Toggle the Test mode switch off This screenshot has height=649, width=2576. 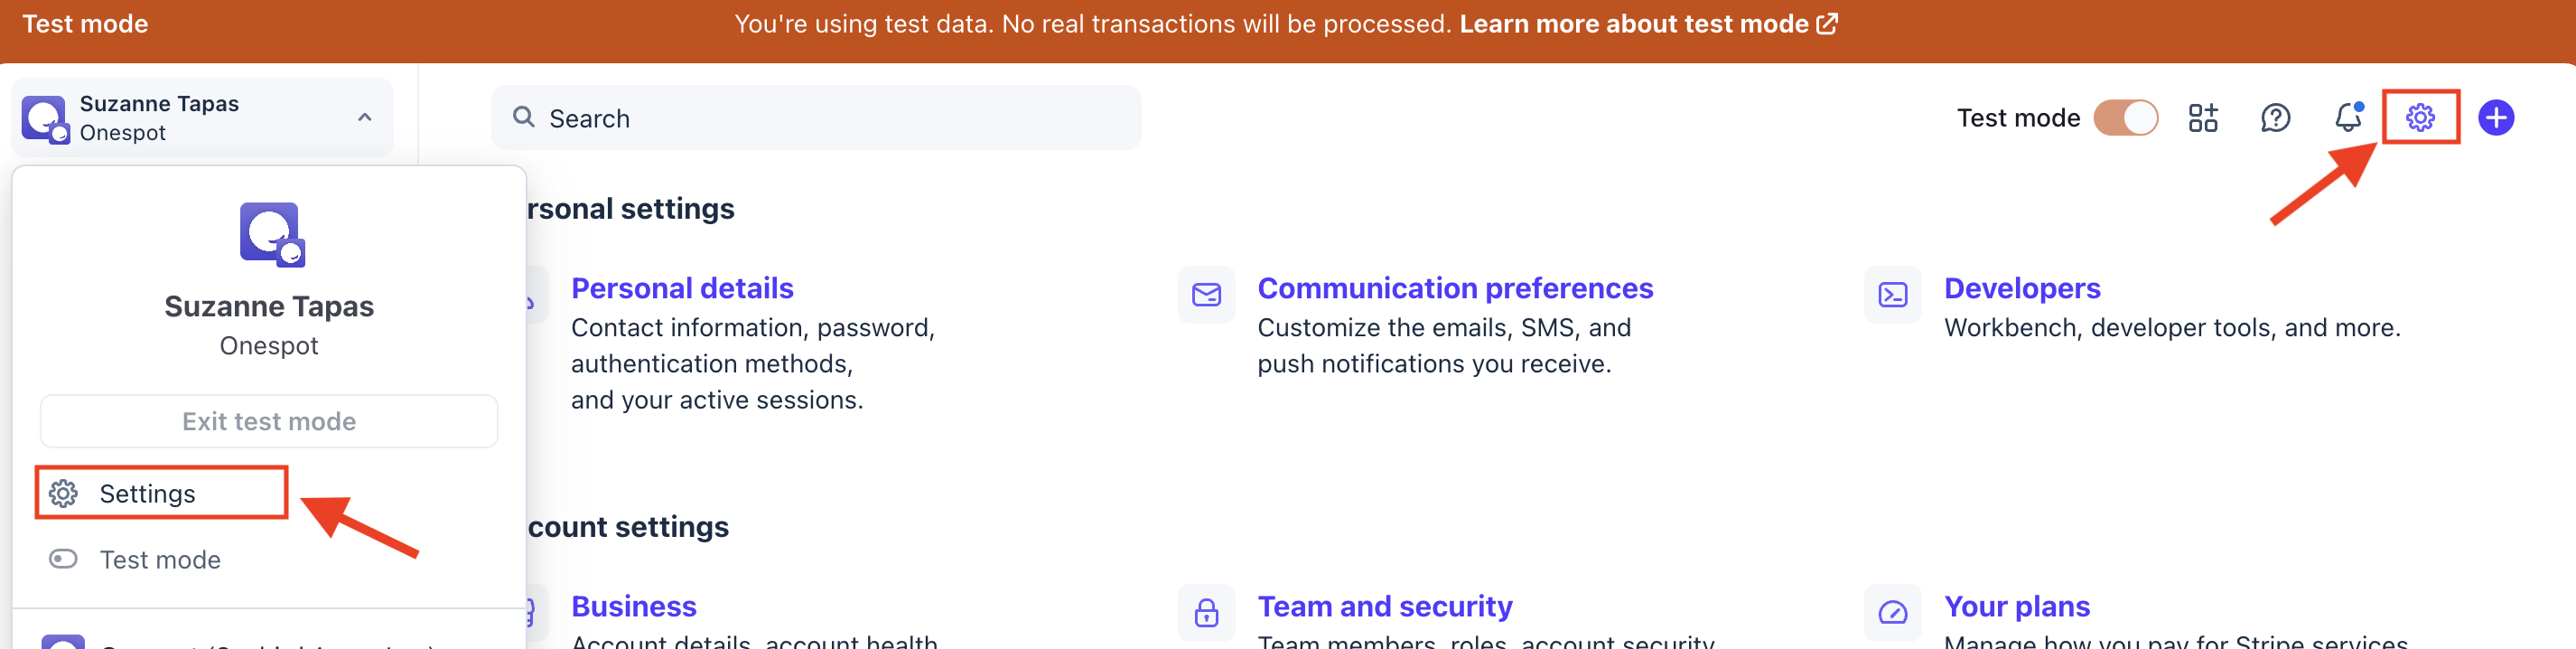click(x=2126, y=118)
